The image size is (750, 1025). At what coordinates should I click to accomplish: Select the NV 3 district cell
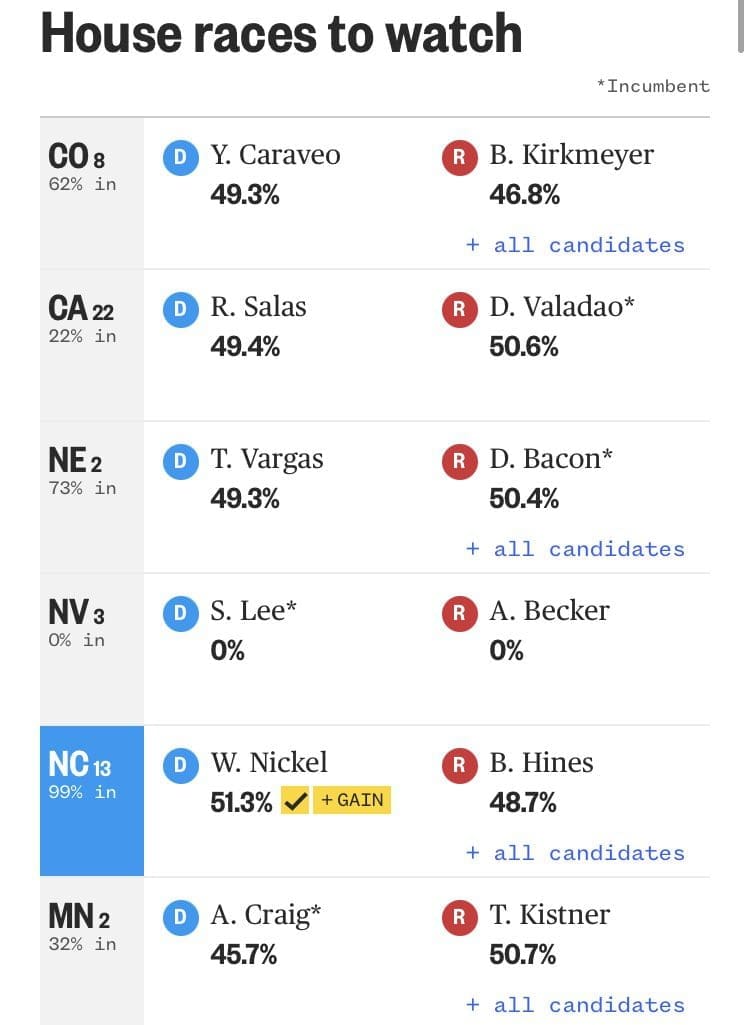coord(92,648)
